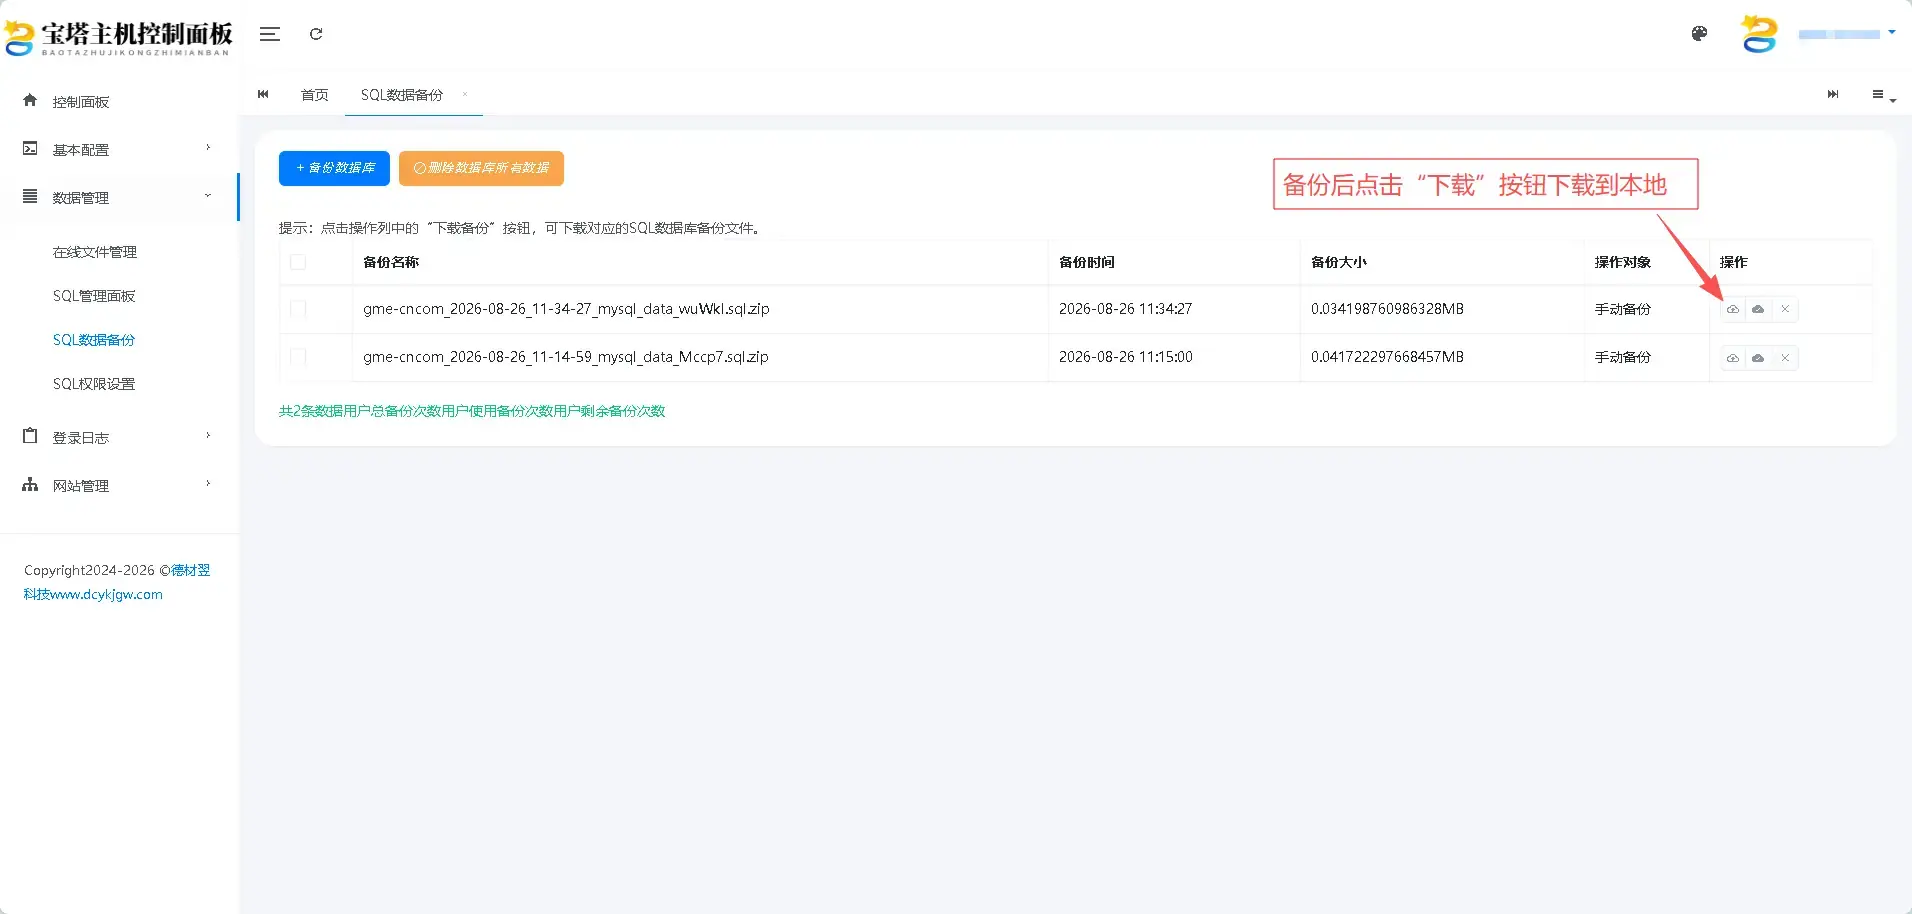
Task: Open SQL管理面板 in the sidebar
Action: coord(94,296)
